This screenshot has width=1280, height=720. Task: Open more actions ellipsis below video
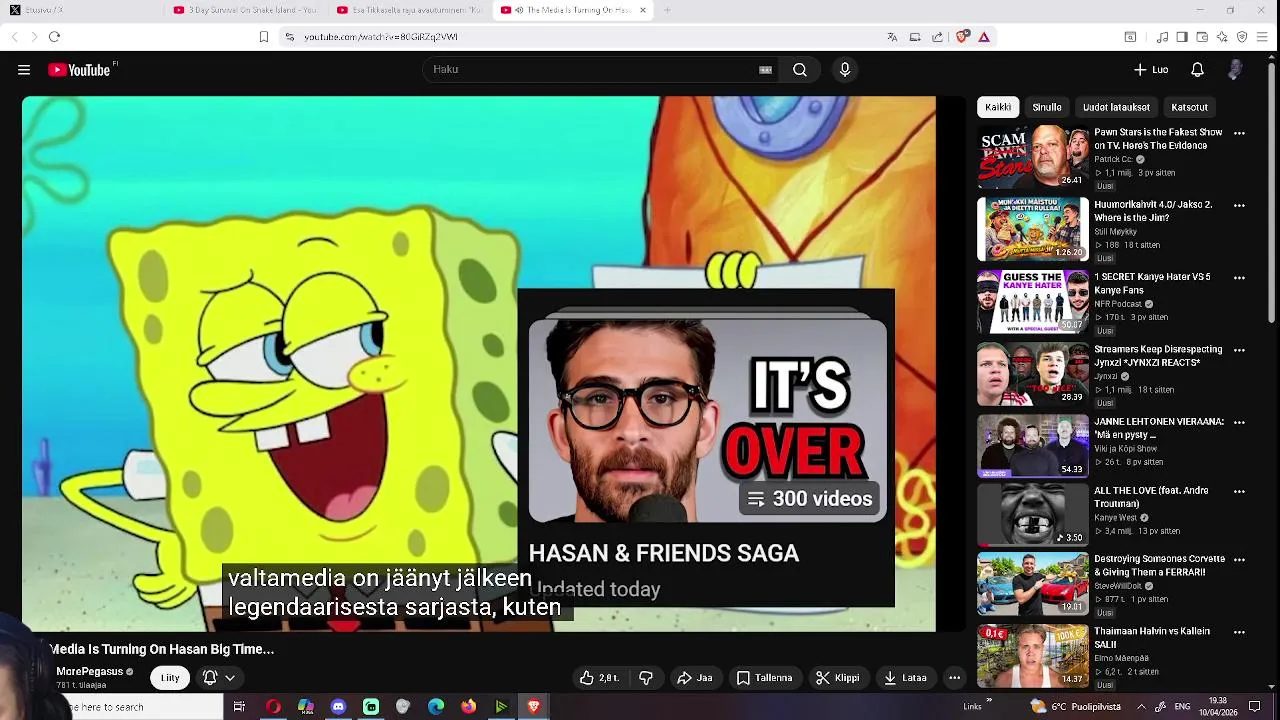click(x=954, y=678)
